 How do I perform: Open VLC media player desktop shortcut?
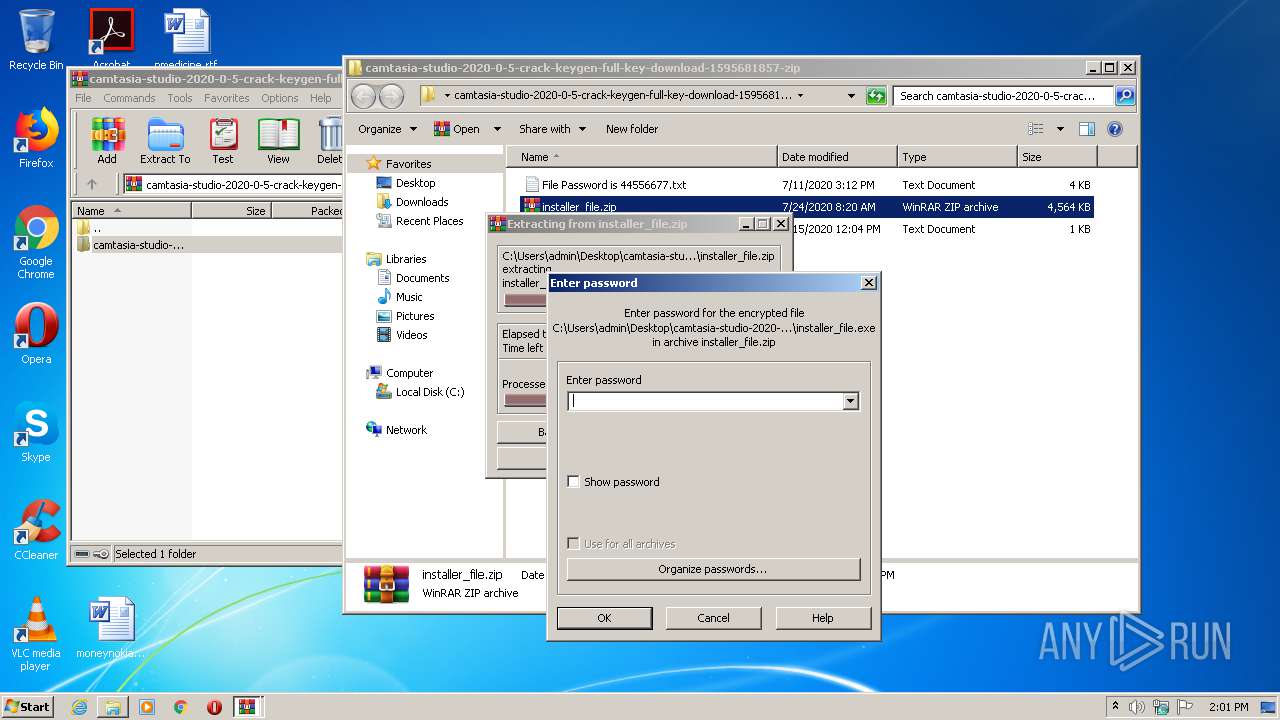[x=36, y=634]
